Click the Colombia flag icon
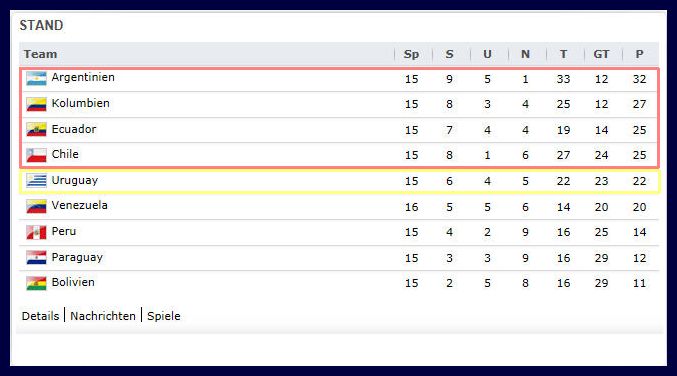This screenshot has width=677, height=376. tap(36, 104)
